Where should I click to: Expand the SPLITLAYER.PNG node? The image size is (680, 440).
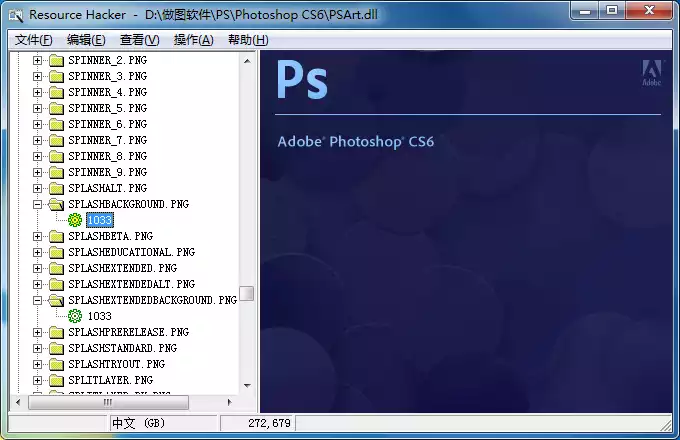[37, 380]
